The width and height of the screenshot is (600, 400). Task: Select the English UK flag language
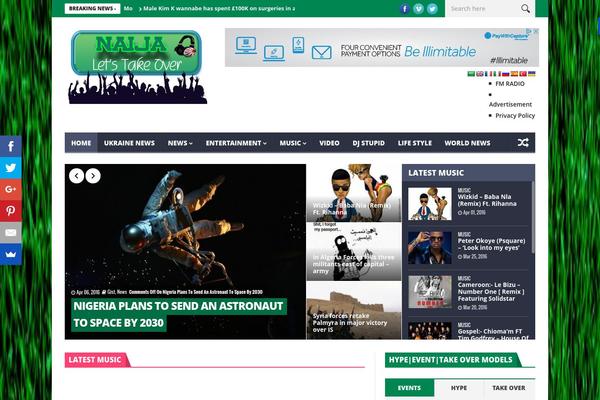pyautogui.click(x=479, y=74)
